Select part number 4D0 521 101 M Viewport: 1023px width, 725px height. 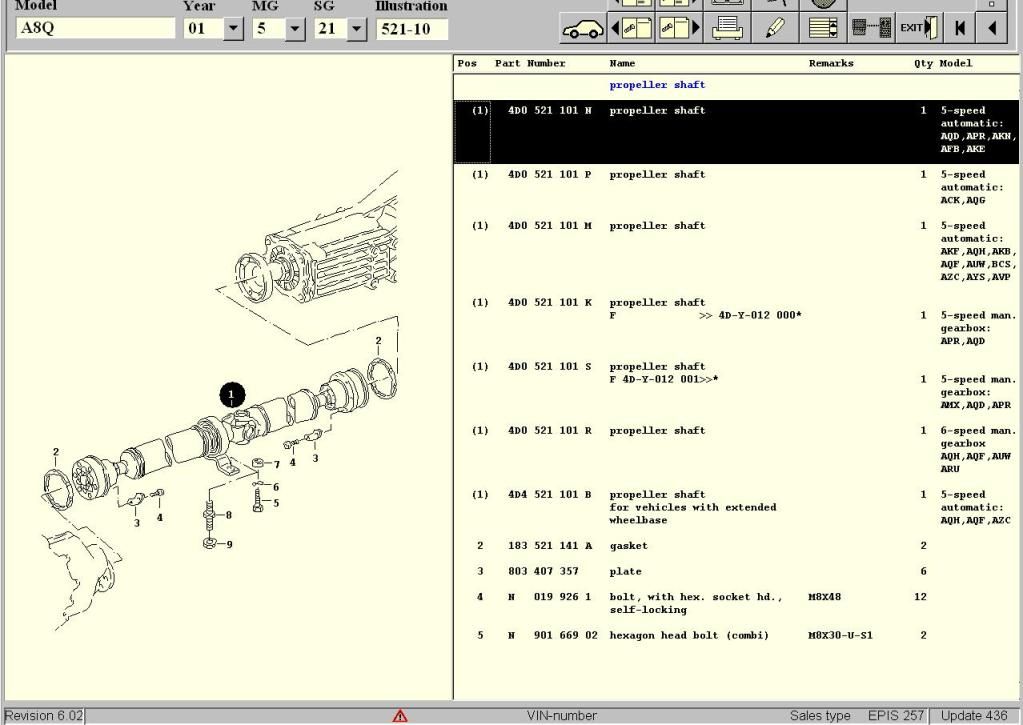tap(549, 226)
